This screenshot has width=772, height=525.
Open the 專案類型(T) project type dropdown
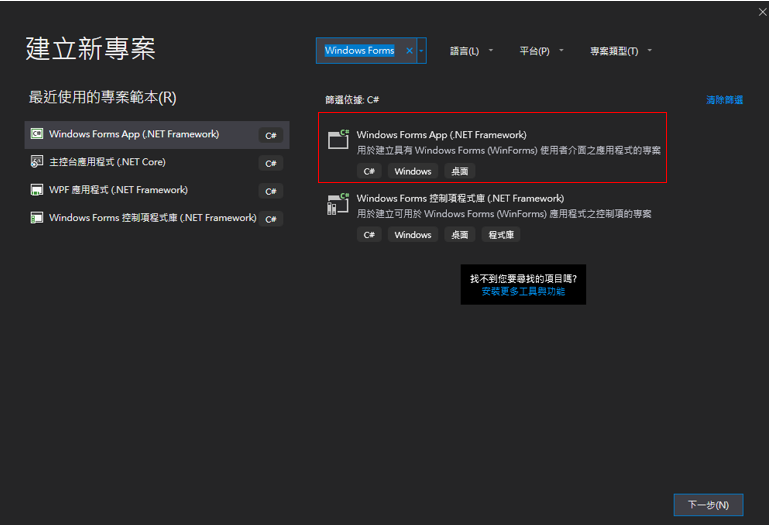621,51
